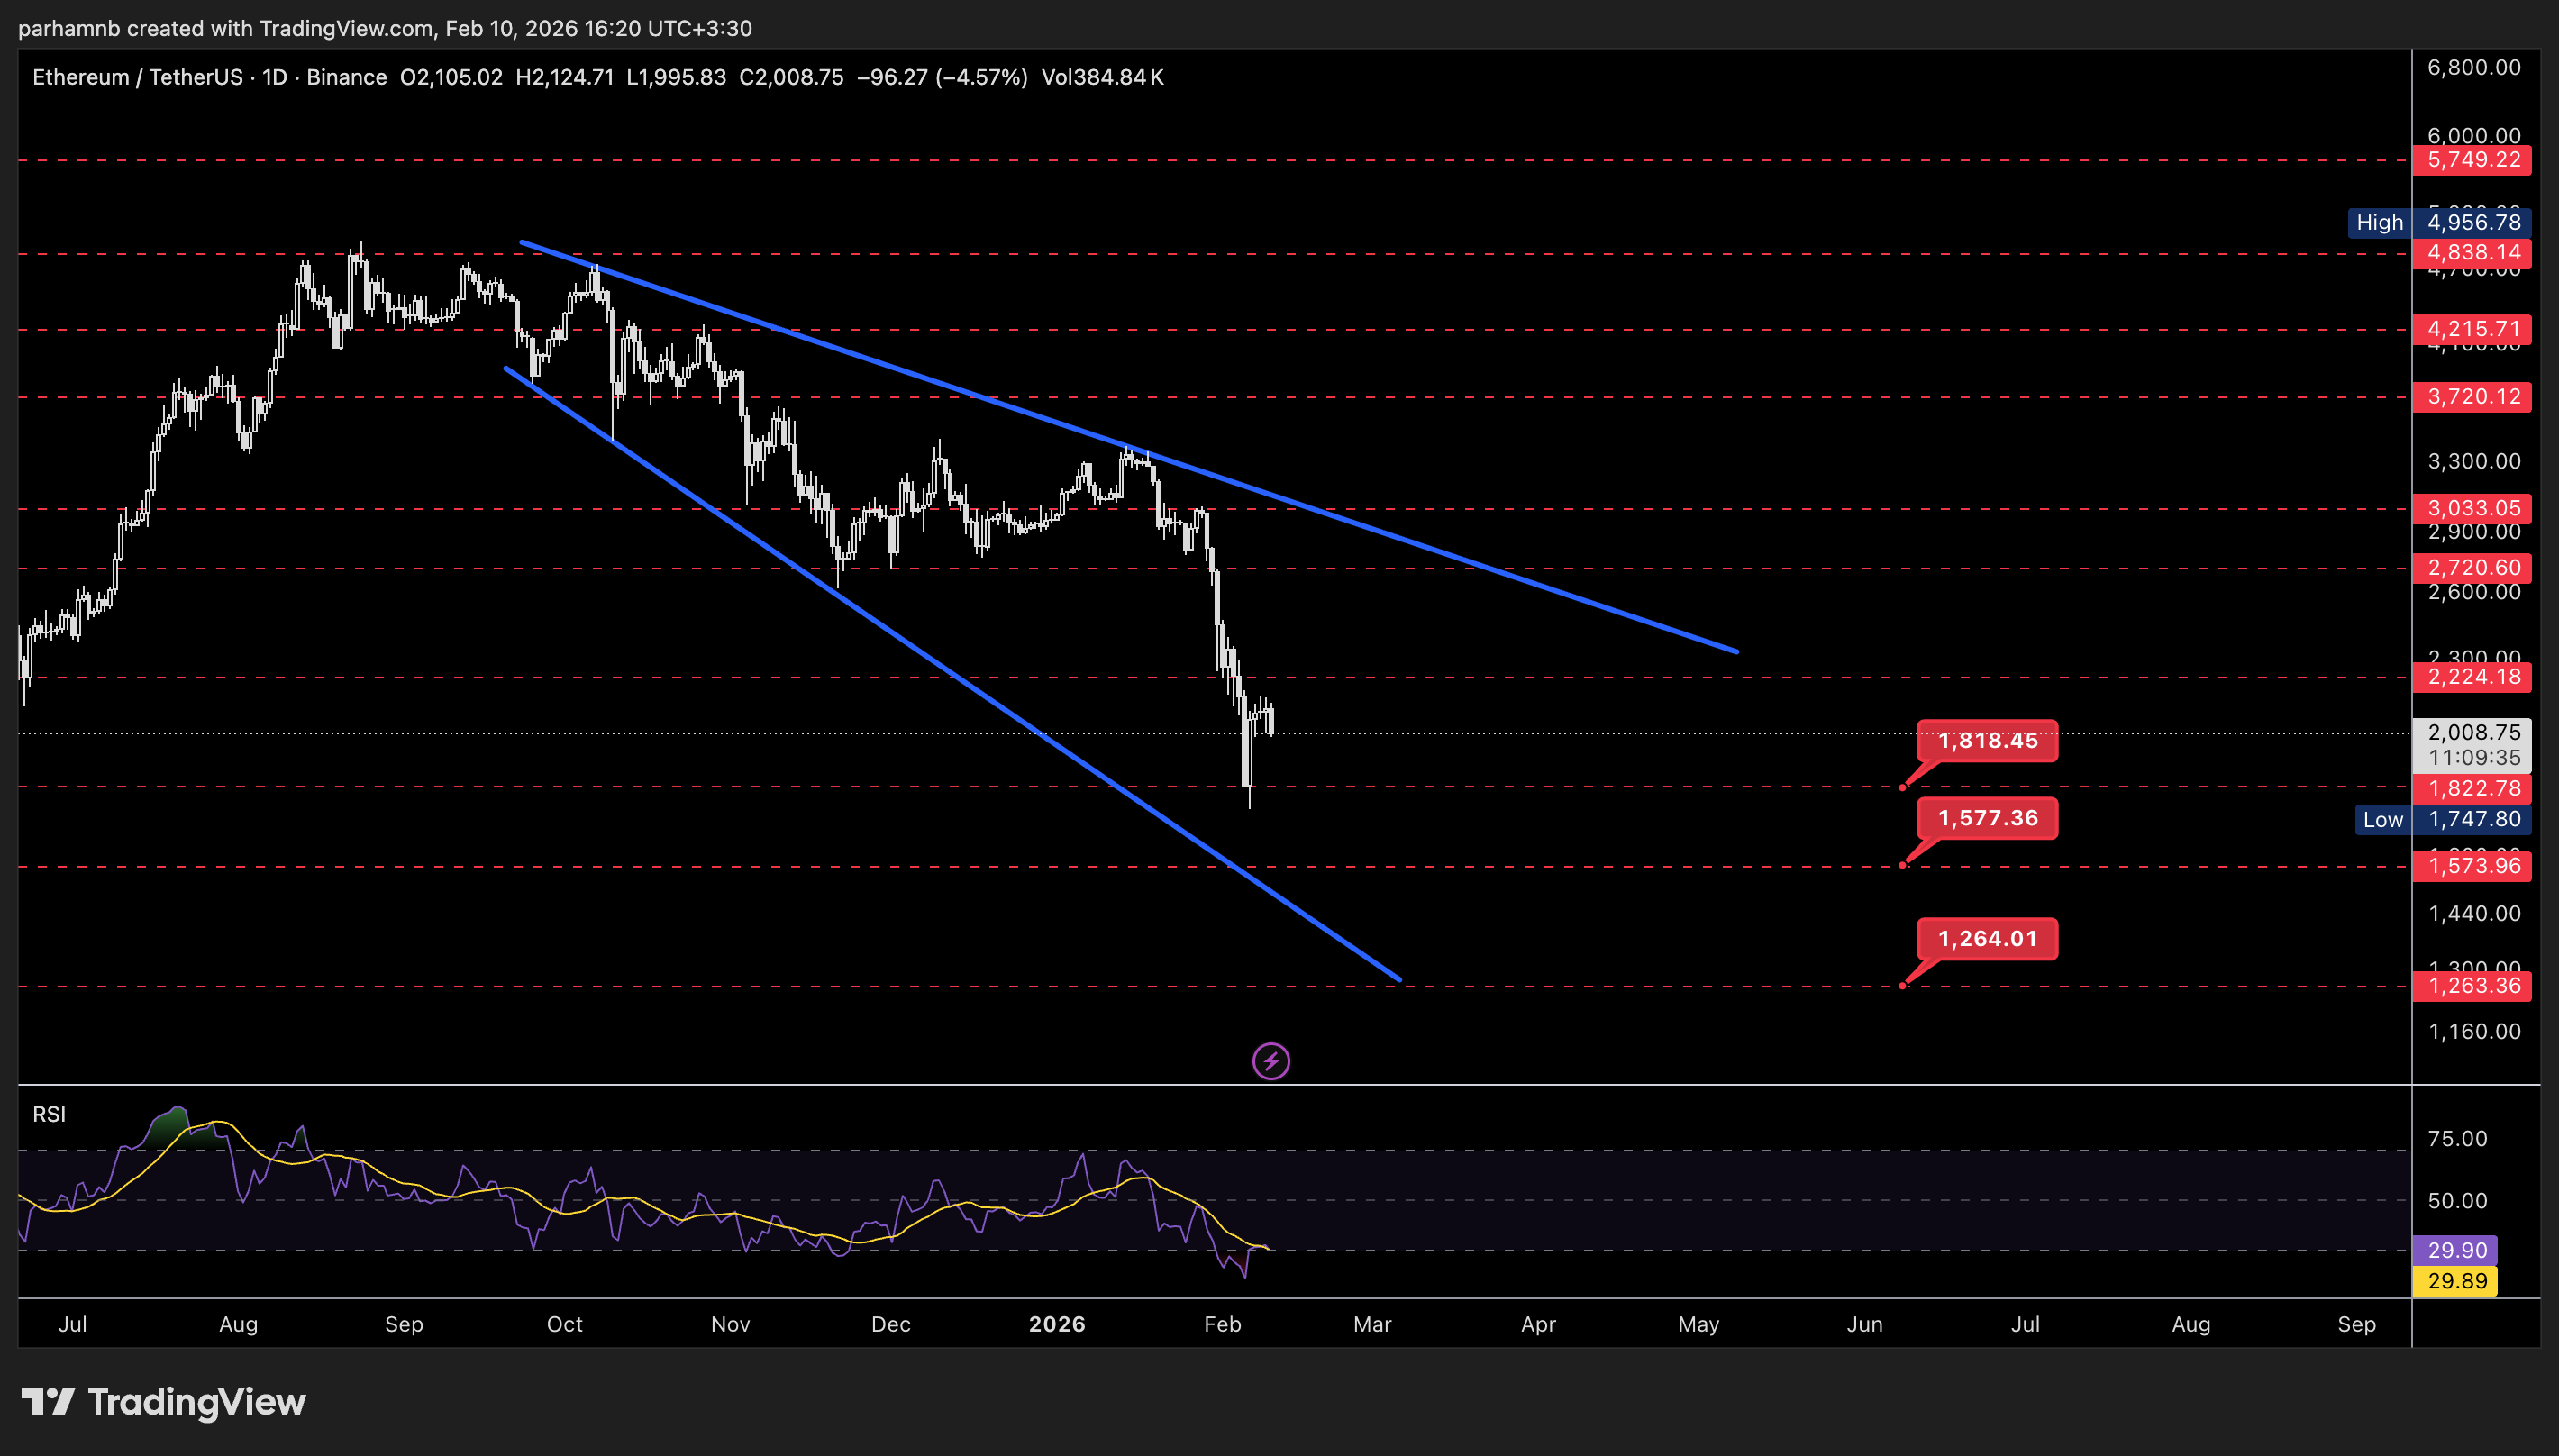Click the 3,033.05 red level tag
Screen dimensions: 2559x1456
(x=2472, y=508)
